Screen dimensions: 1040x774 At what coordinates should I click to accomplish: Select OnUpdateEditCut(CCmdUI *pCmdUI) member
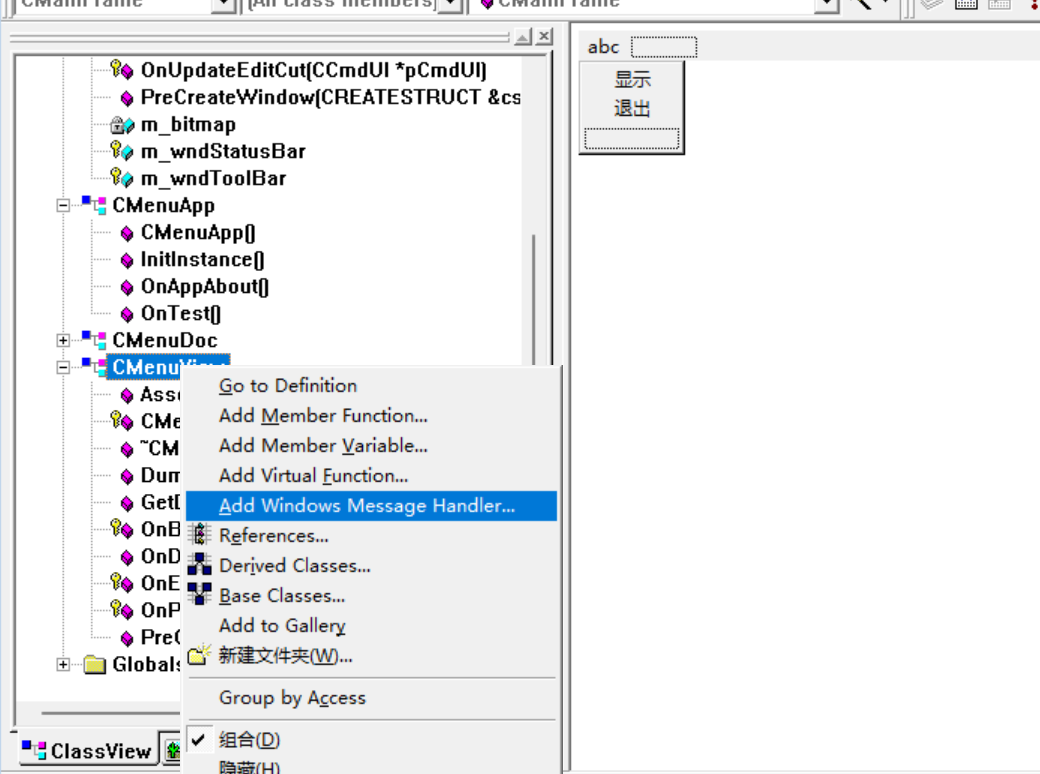[314, 70]
